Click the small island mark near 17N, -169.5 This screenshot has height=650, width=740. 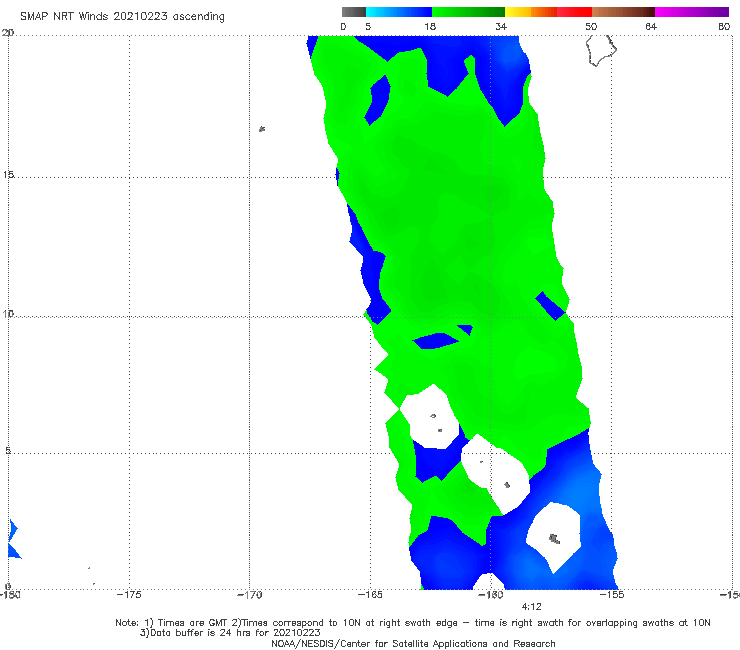pos(262,128)
